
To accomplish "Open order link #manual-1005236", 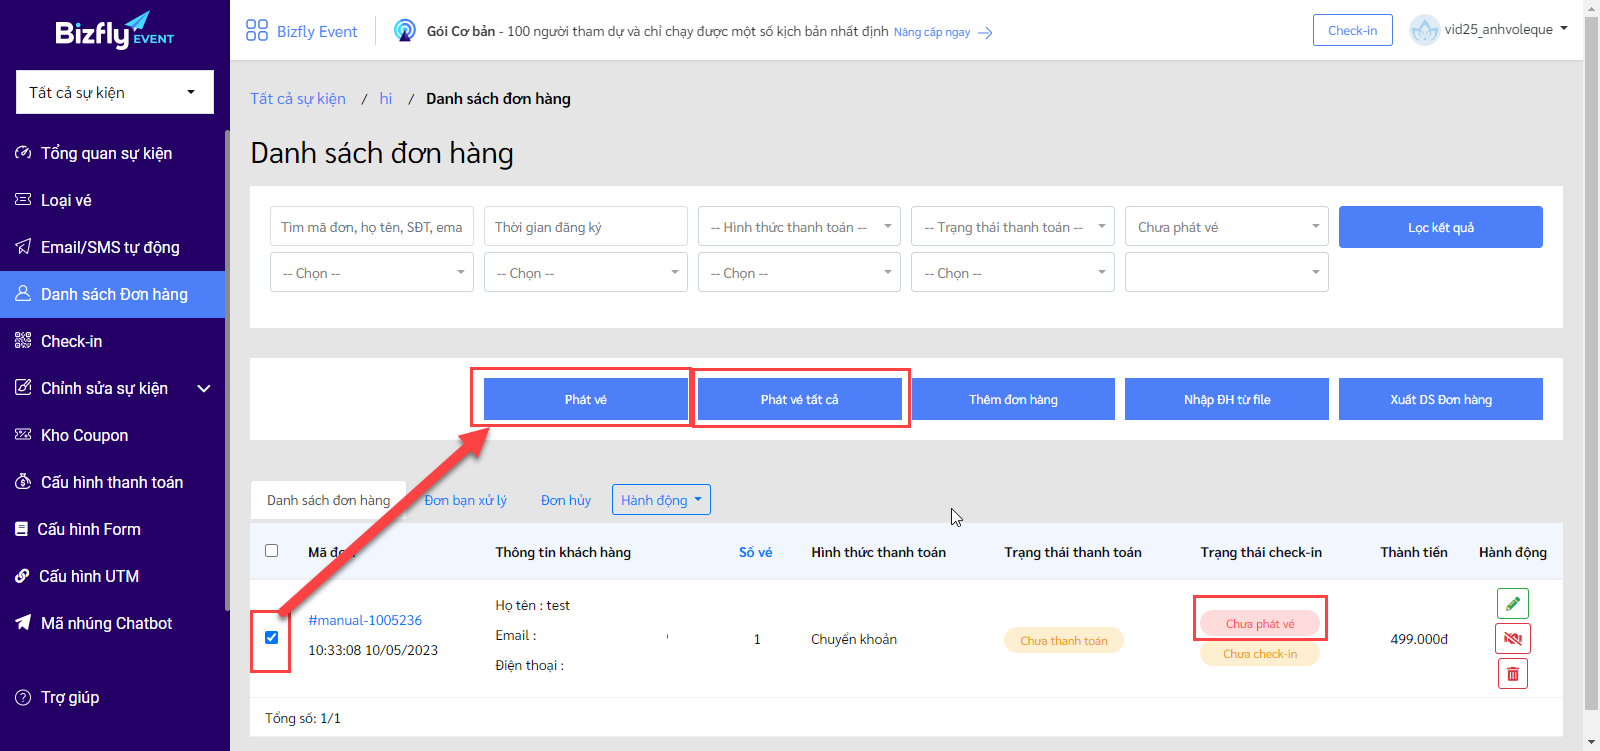I will click(x=365, y=620).
